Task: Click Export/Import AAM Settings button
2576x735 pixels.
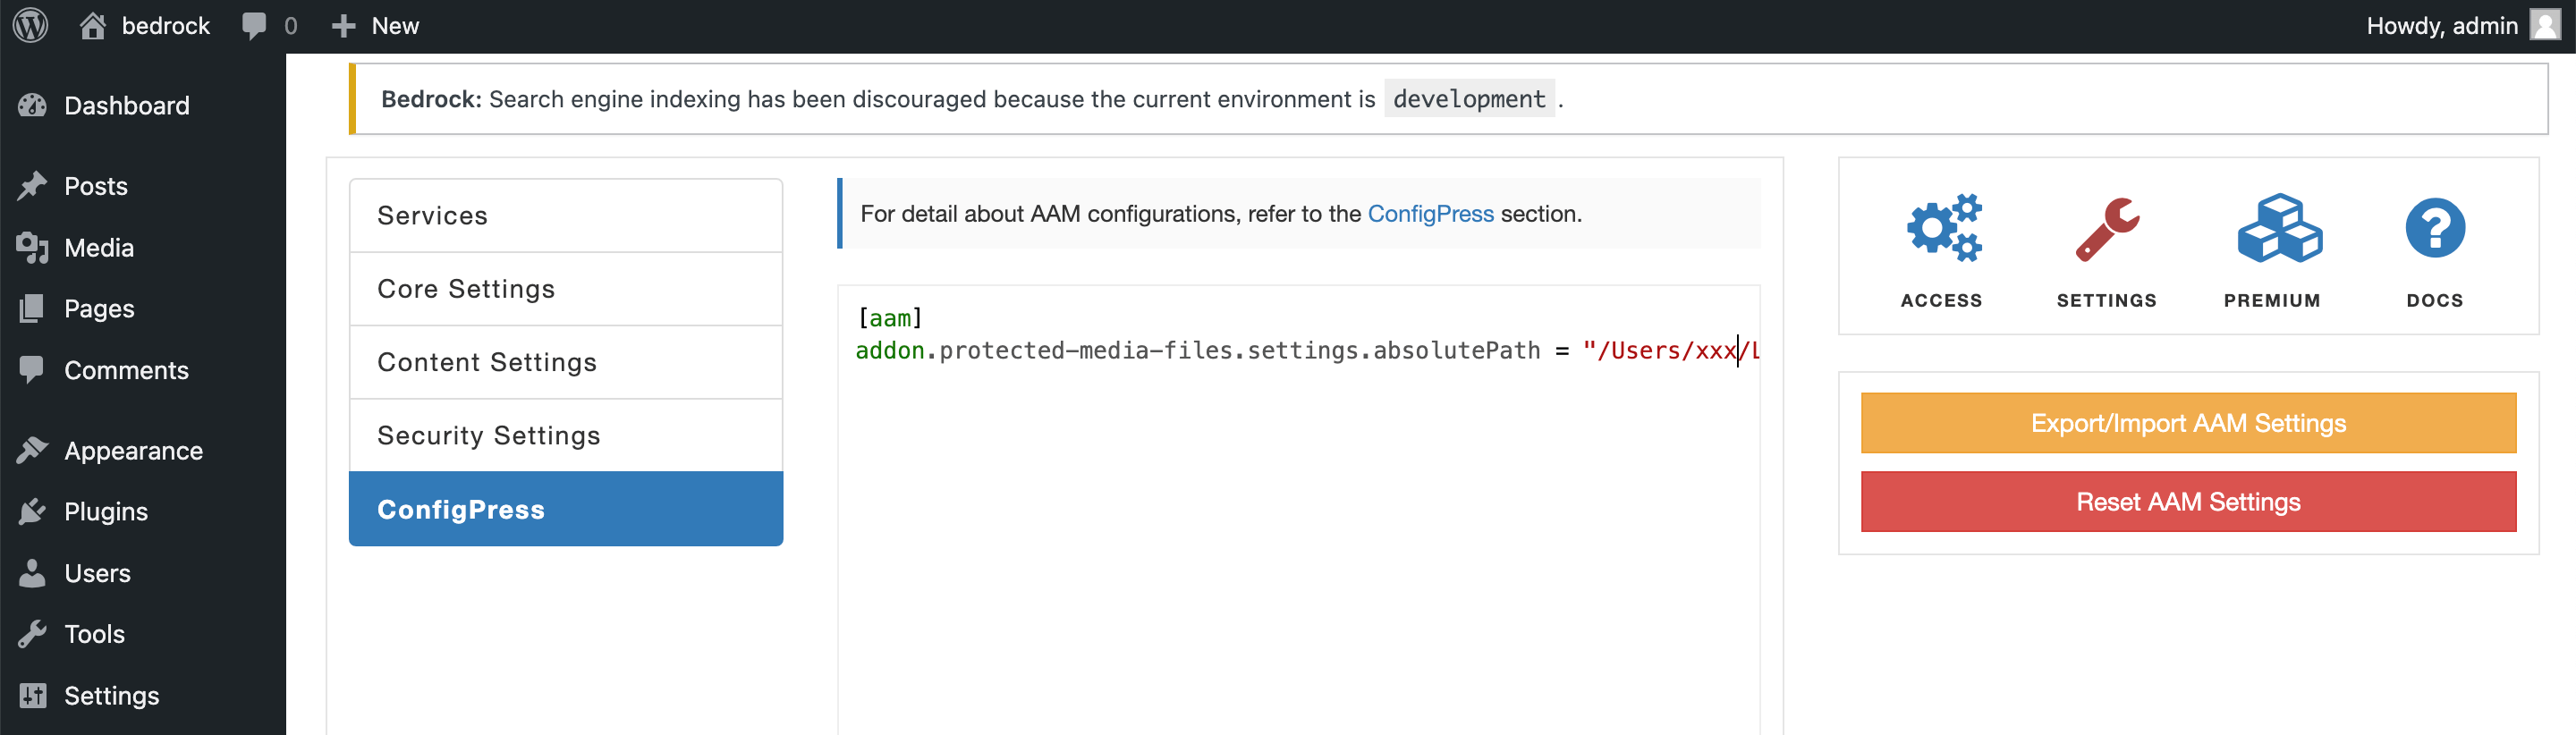Action: [x=2188, y=423]
